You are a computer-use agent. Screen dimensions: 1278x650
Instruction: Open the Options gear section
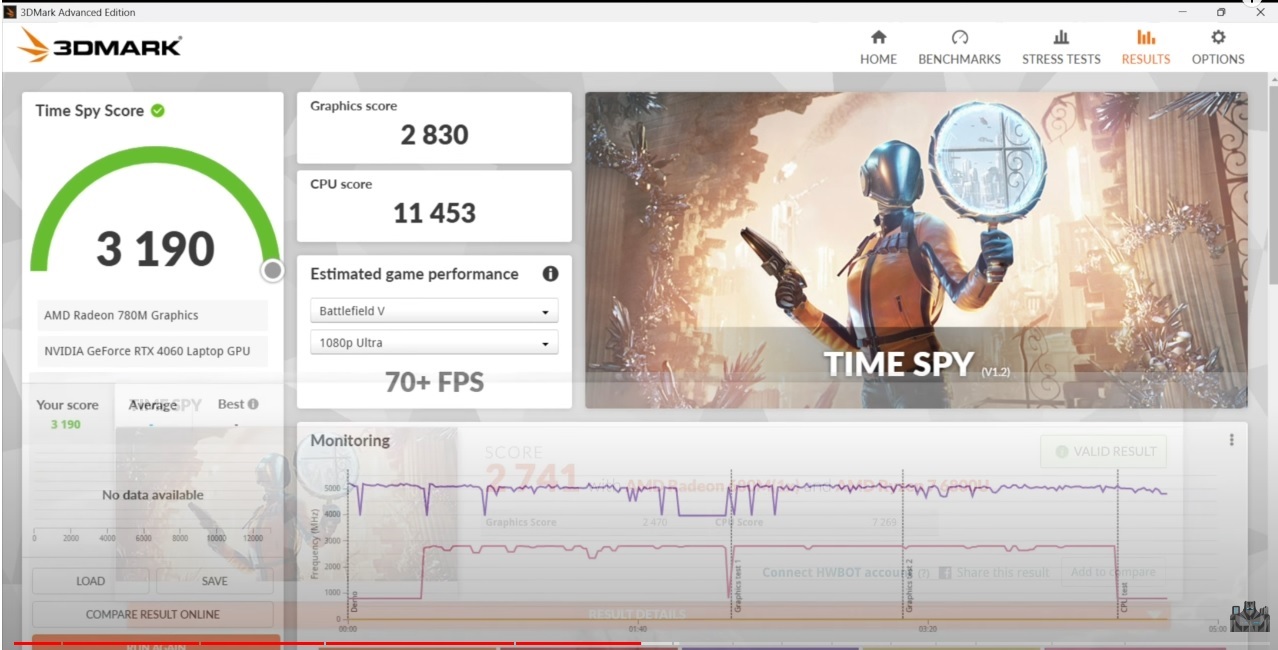point(1218,47)
